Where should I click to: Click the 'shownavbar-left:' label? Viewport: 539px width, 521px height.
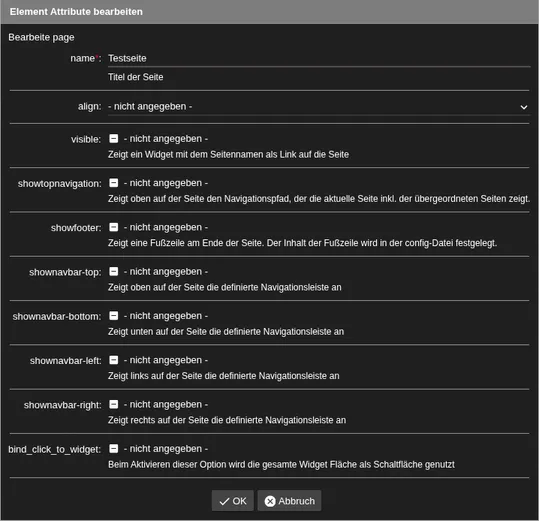click(66, 361)
